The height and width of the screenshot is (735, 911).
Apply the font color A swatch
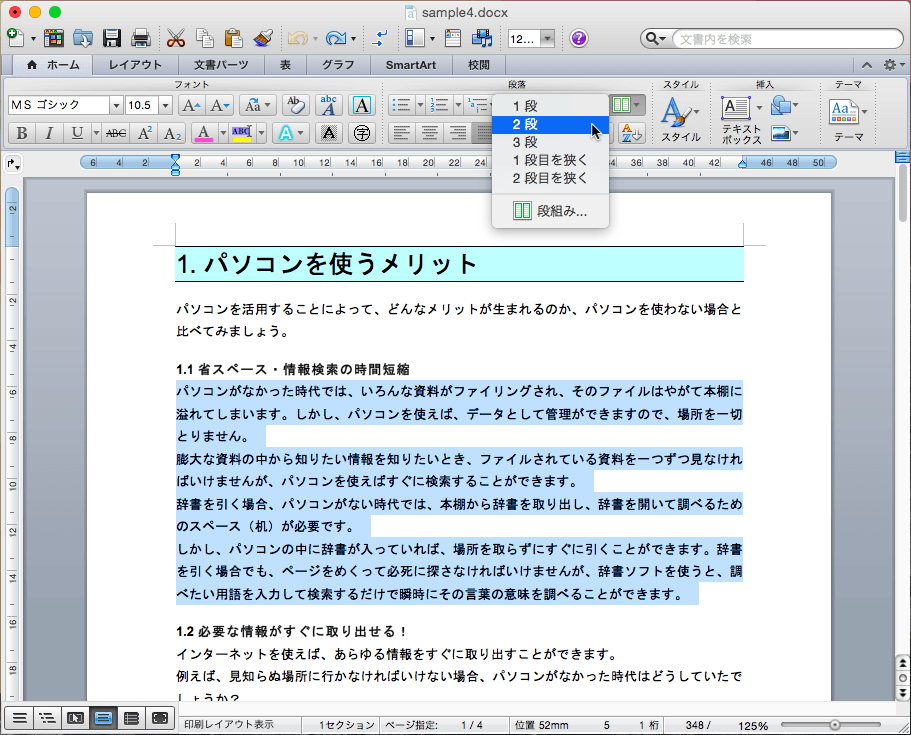click(x=203, y=134)
